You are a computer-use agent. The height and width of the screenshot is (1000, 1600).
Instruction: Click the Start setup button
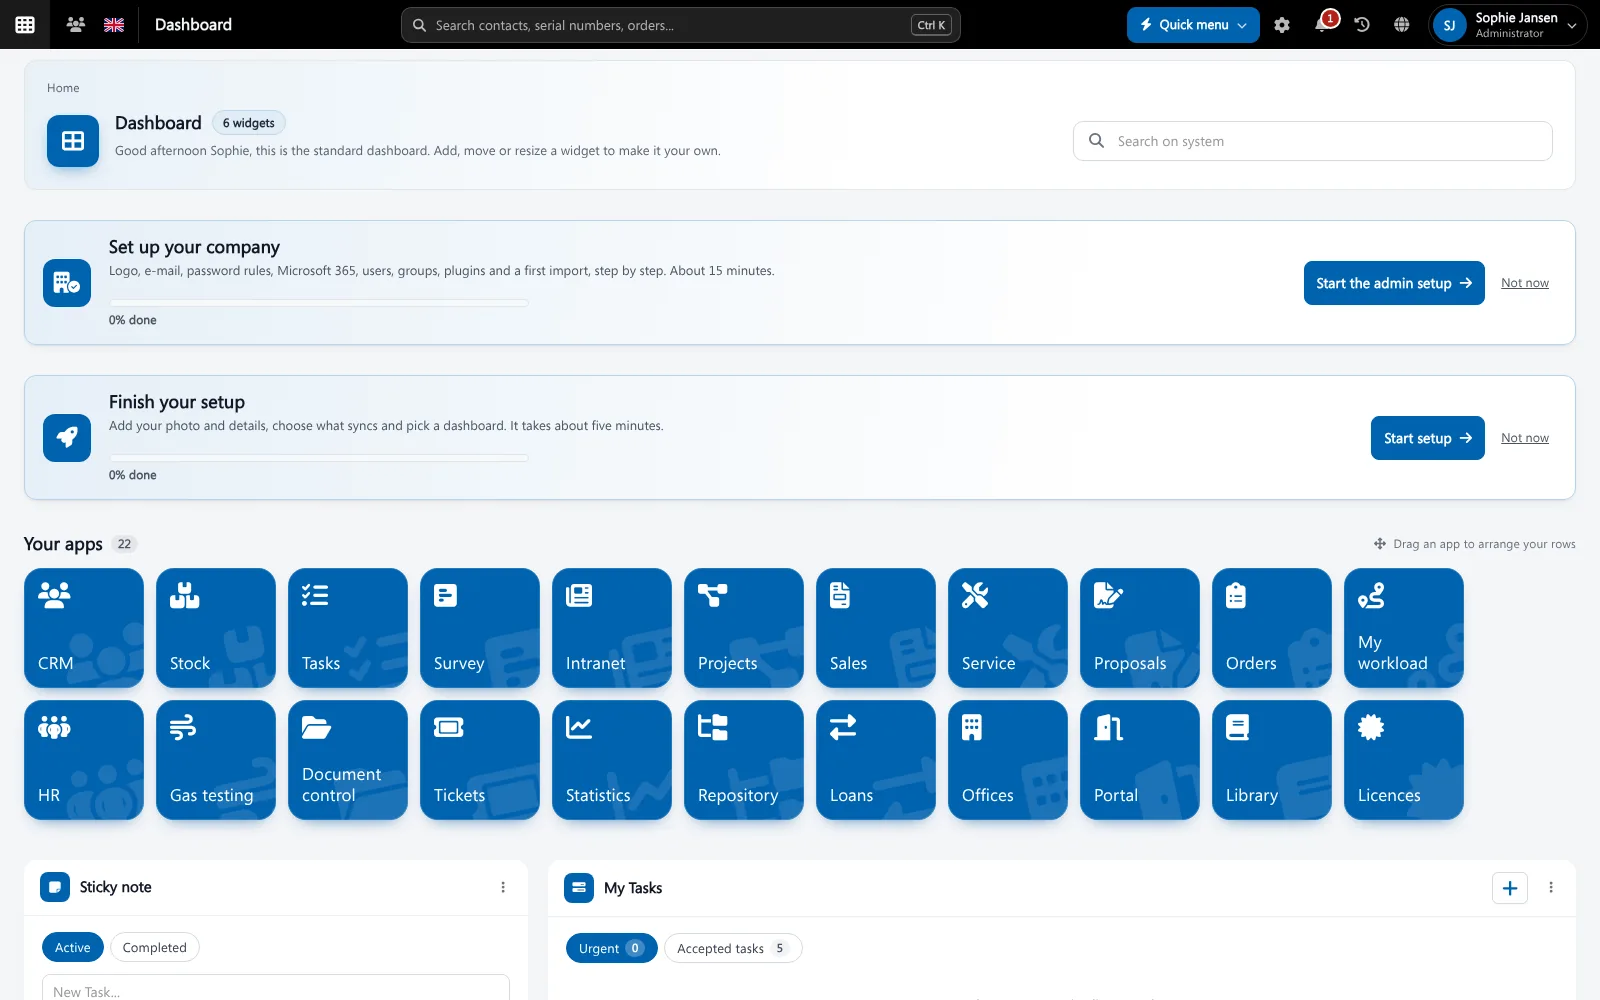click(1428, 438)
